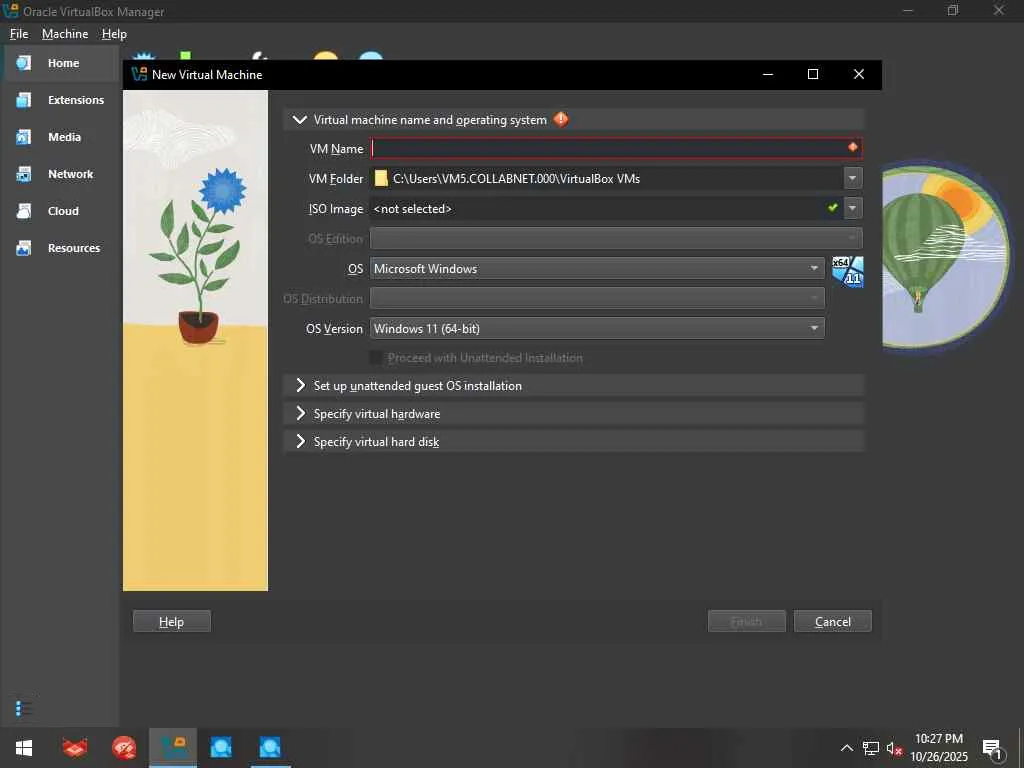
Task: Open the Cloud section
Action: tap(60, 211)
